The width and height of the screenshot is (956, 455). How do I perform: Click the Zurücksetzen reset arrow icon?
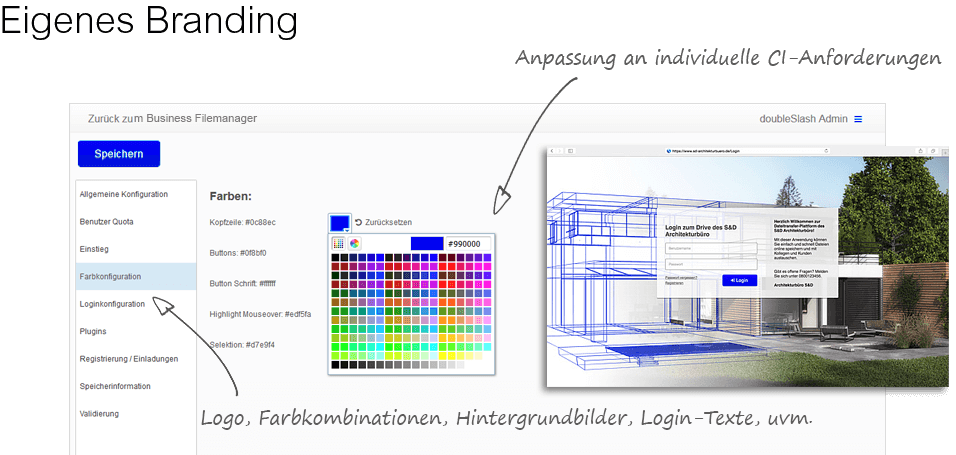[x=358, y=223]
